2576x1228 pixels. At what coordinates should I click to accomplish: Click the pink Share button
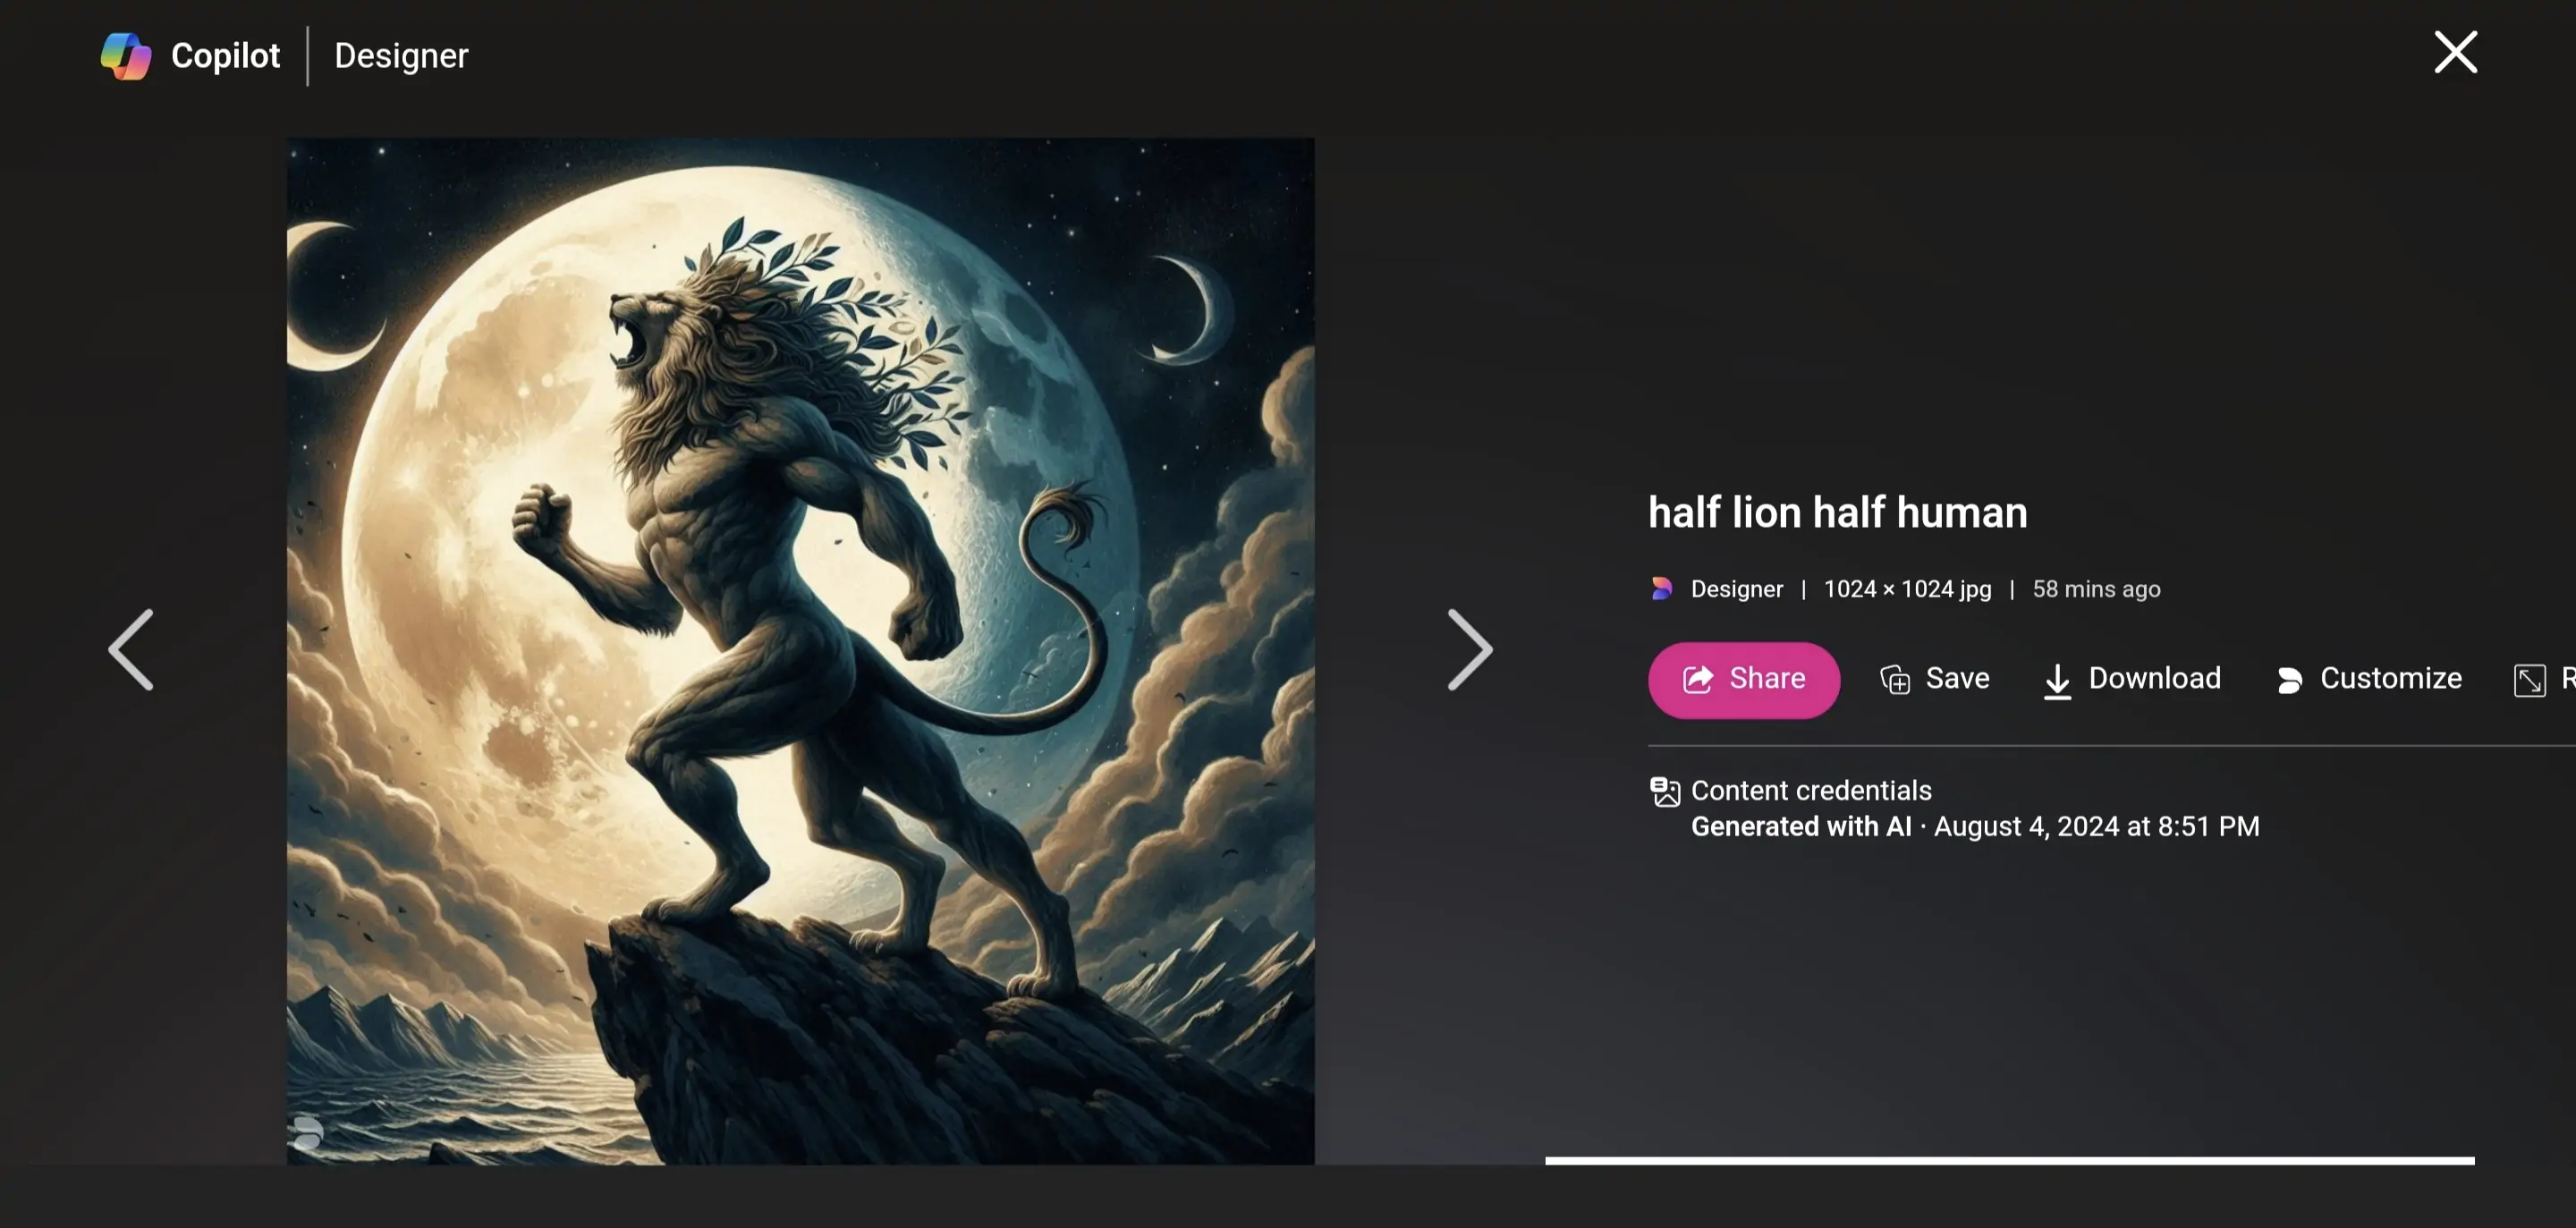(1743, 680)
